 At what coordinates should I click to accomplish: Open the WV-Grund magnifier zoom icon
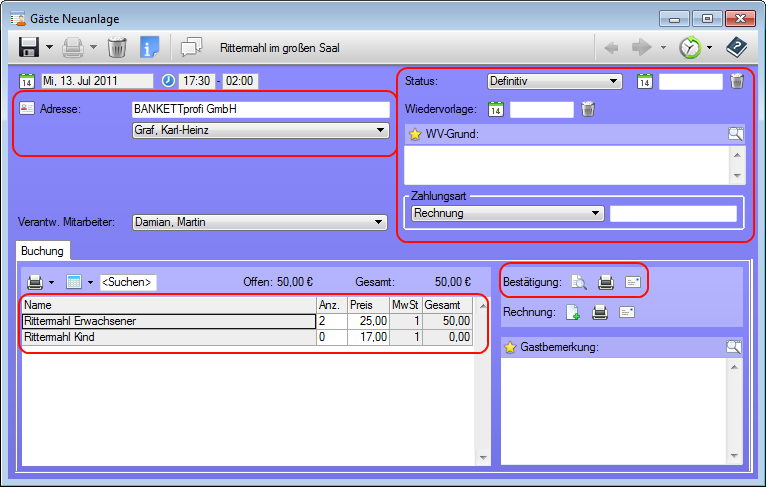pos(736,133)
